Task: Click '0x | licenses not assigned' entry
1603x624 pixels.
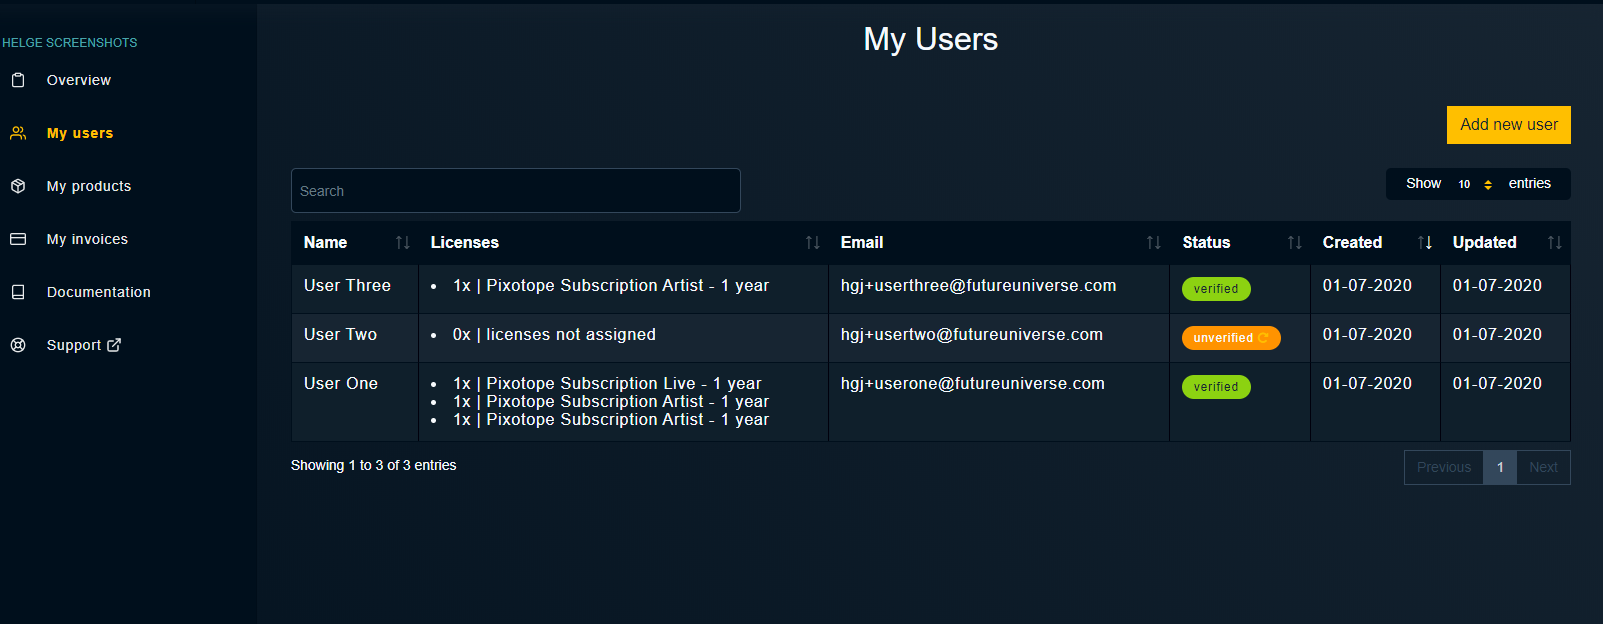Action: [x=554, y=335]
